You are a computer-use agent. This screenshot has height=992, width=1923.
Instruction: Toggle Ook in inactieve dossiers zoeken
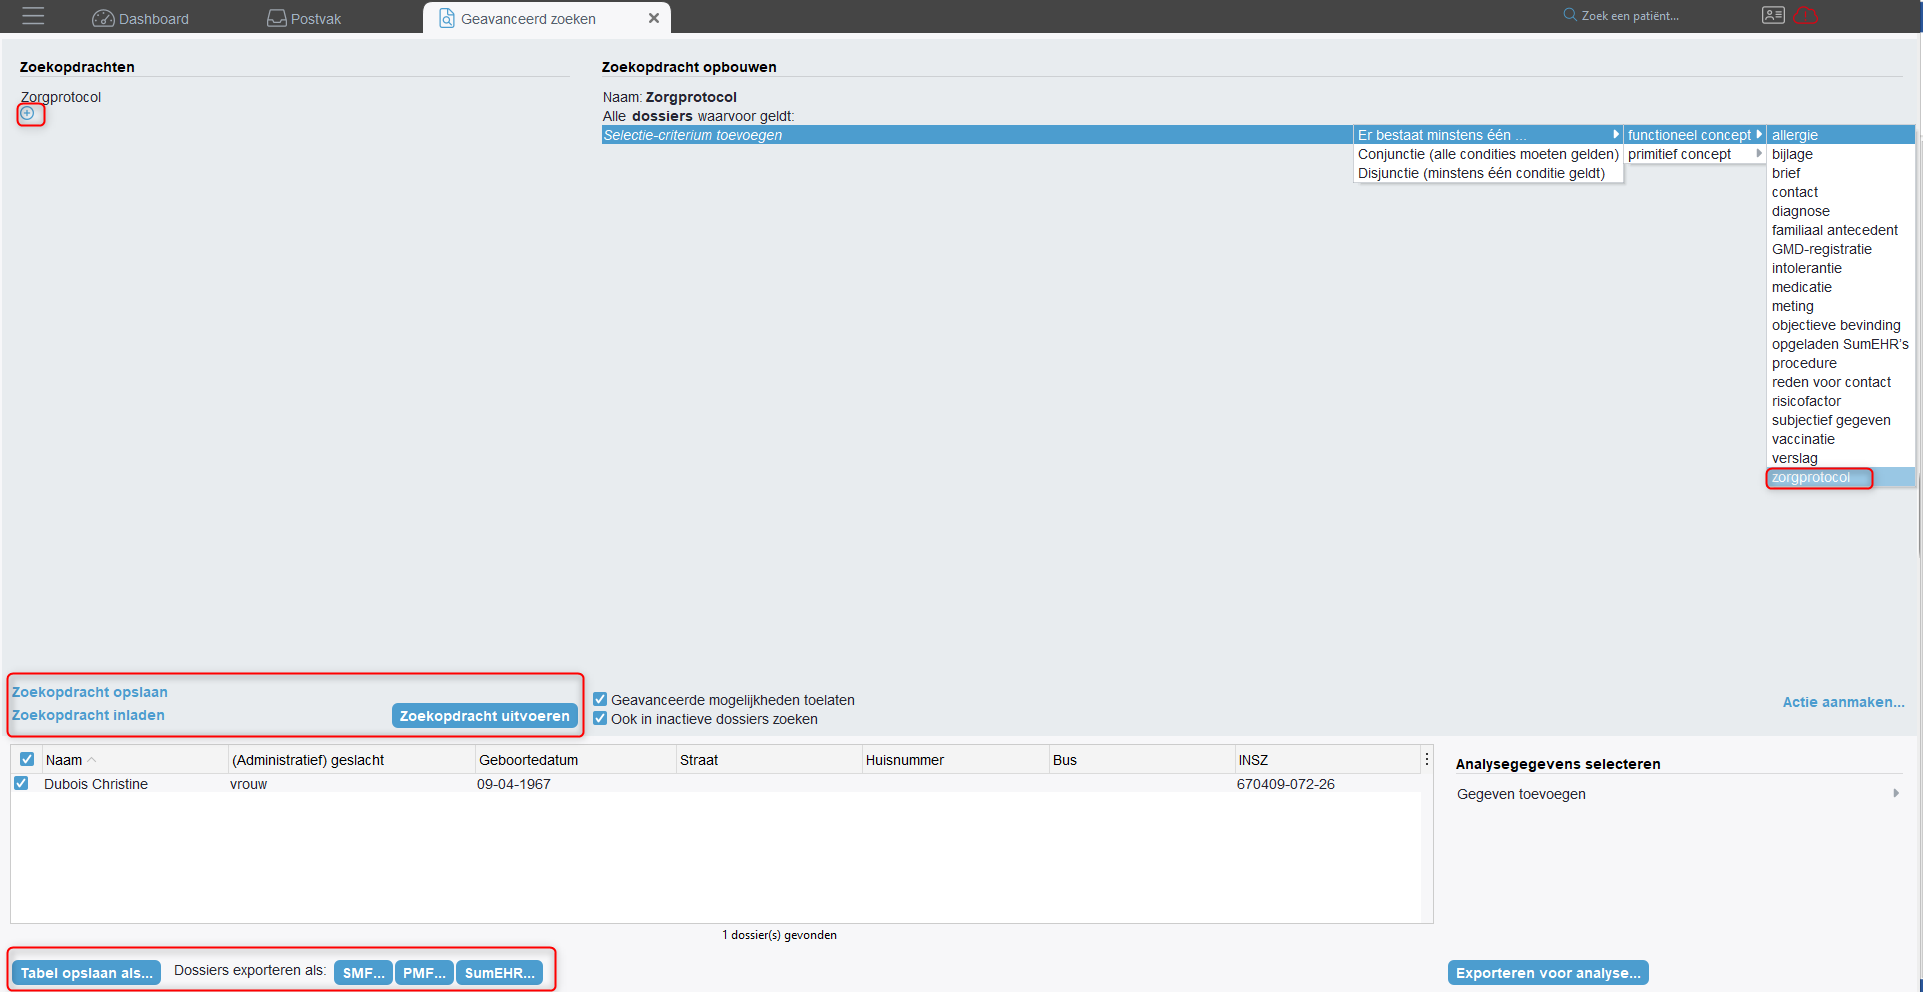tap(600, 719)
